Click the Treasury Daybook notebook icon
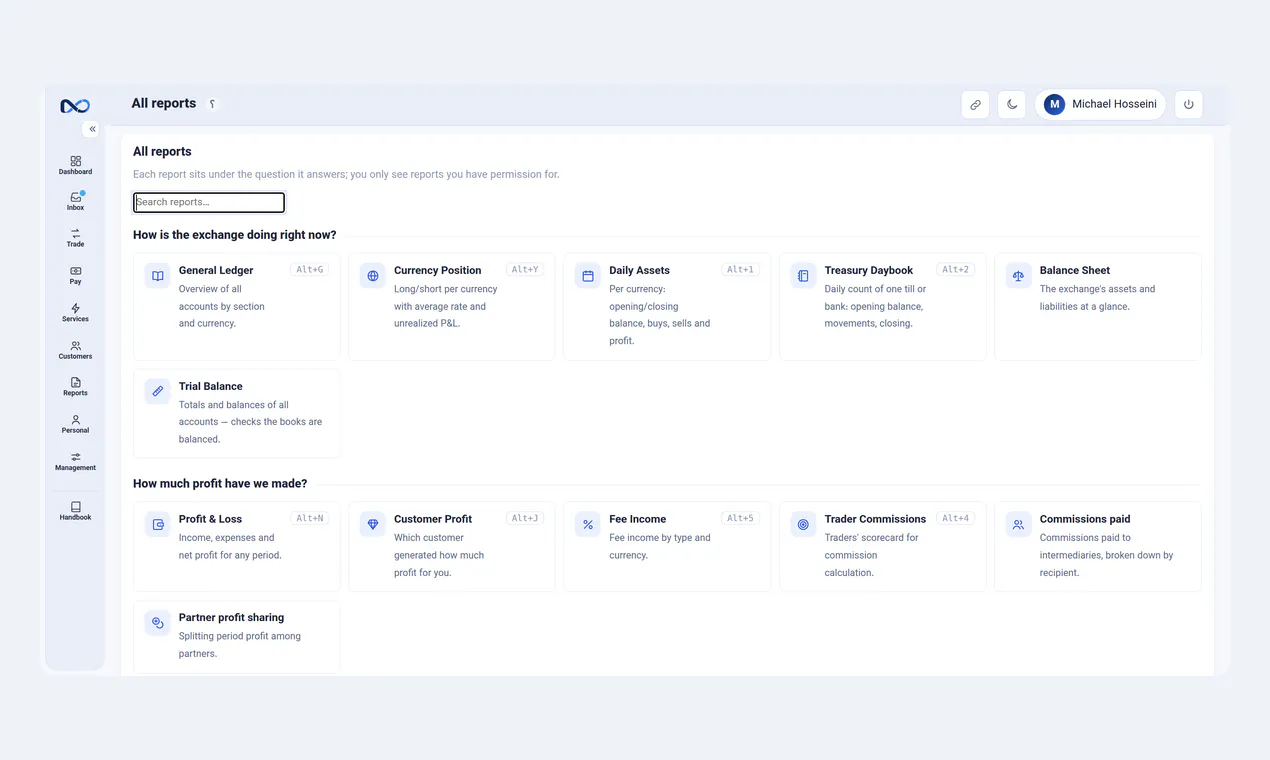This screenshot has height=760, width=1270. (x=803, y=276)
